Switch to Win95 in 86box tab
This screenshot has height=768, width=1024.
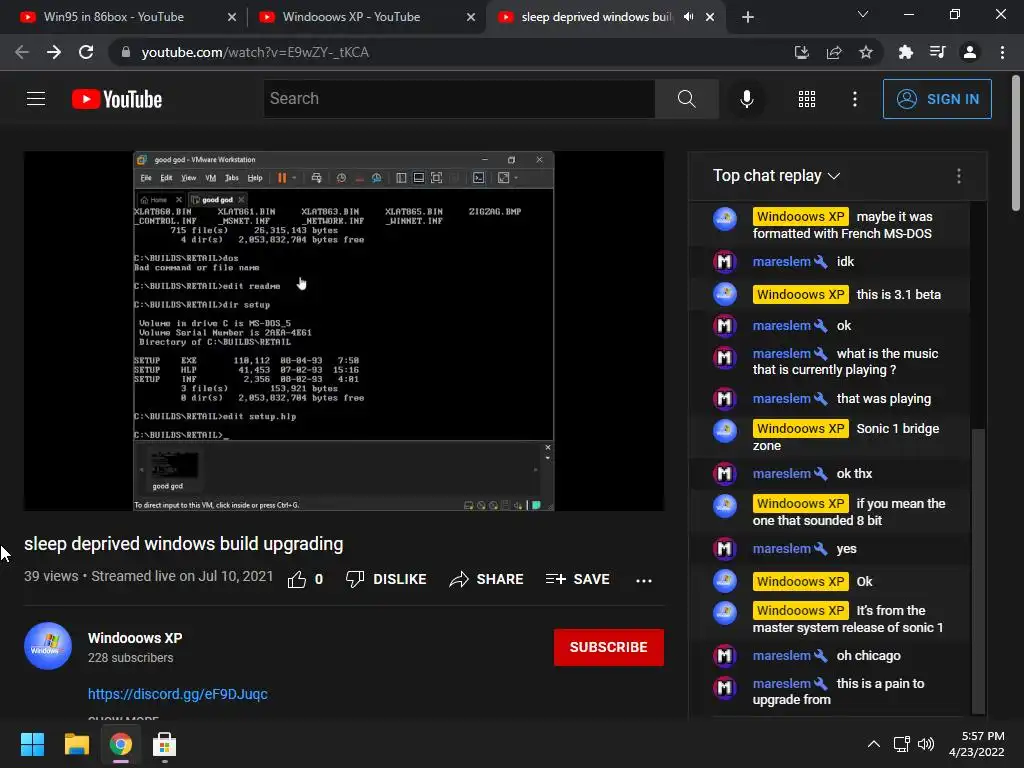(124, 17)
